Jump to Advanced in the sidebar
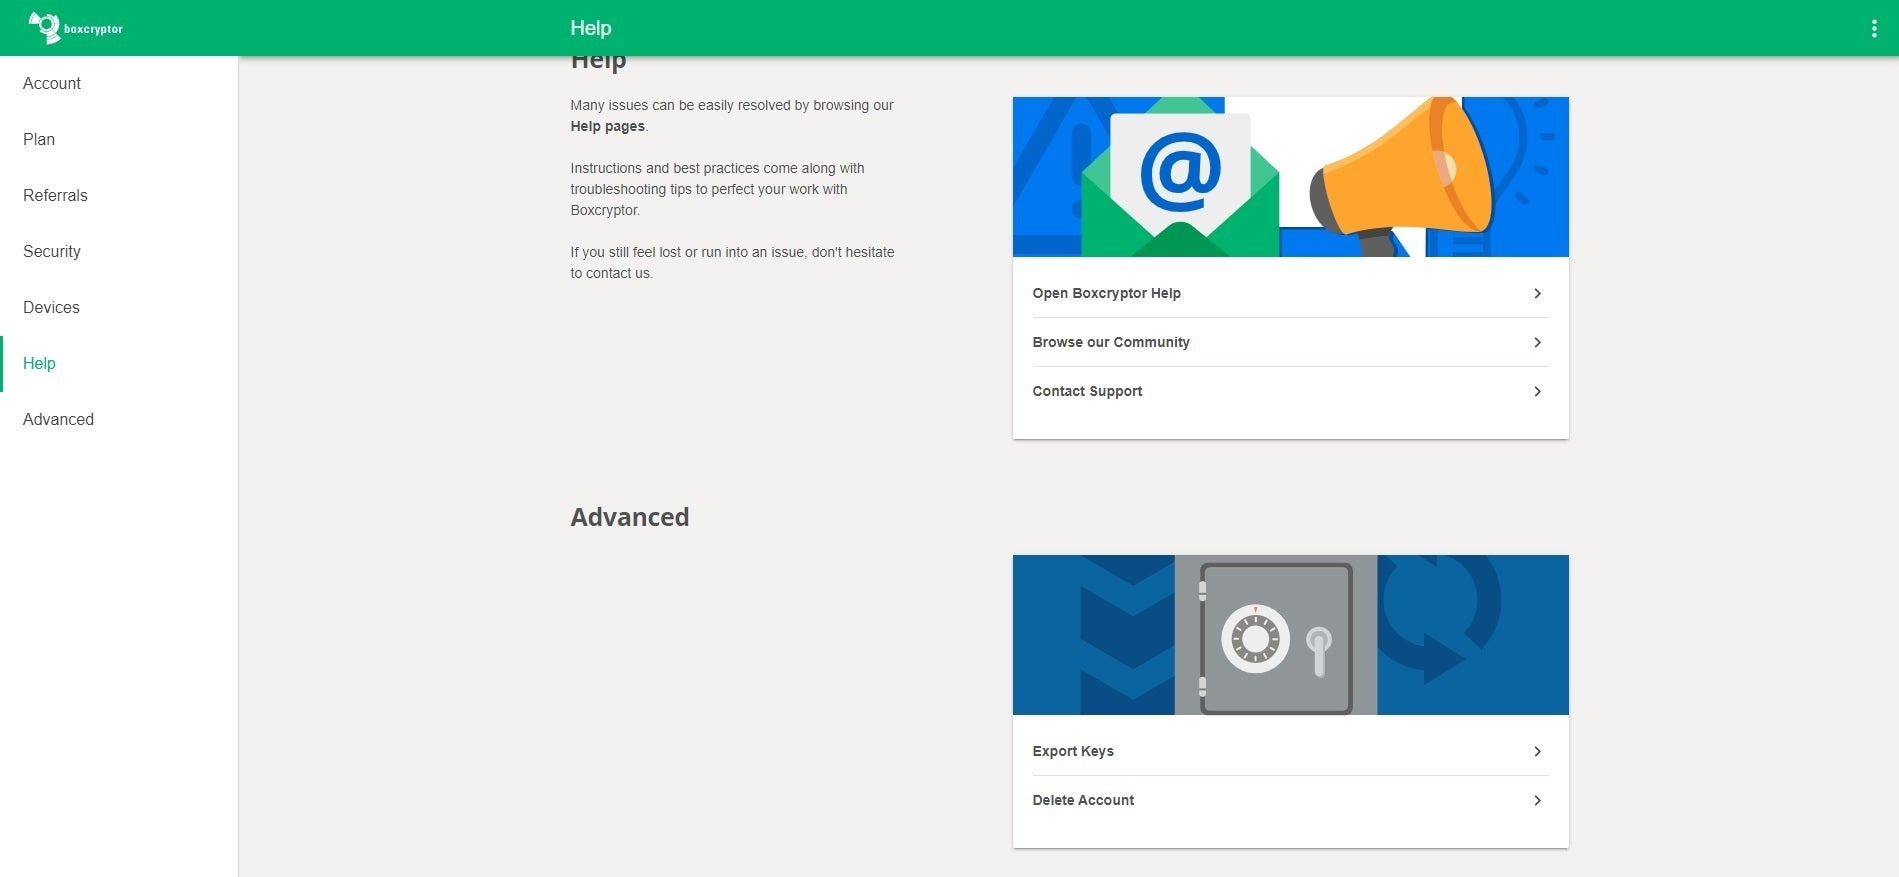Image resolution: width=1899 pixels, height=877 pixels. point(119,420)
